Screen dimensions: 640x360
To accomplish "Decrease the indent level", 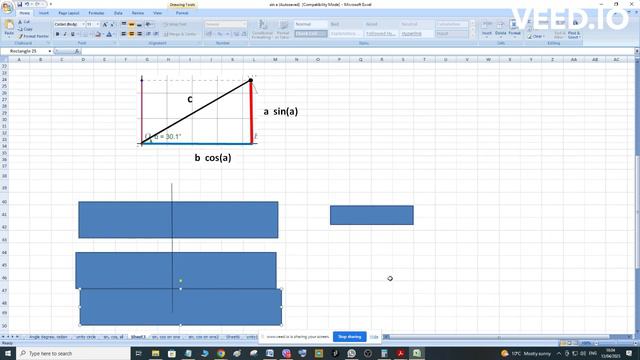I will 149,34.
